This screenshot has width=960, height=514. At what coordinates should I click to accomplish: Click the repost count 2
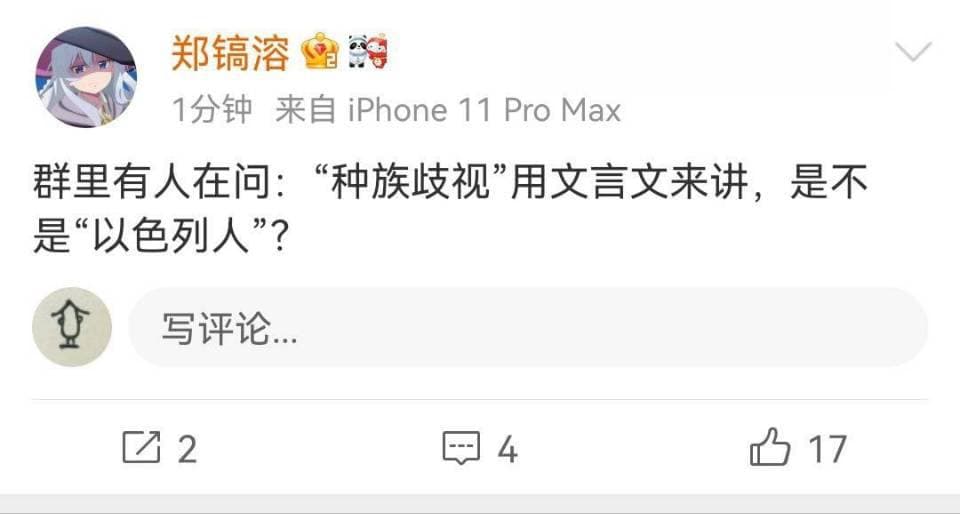coord(187,449)
